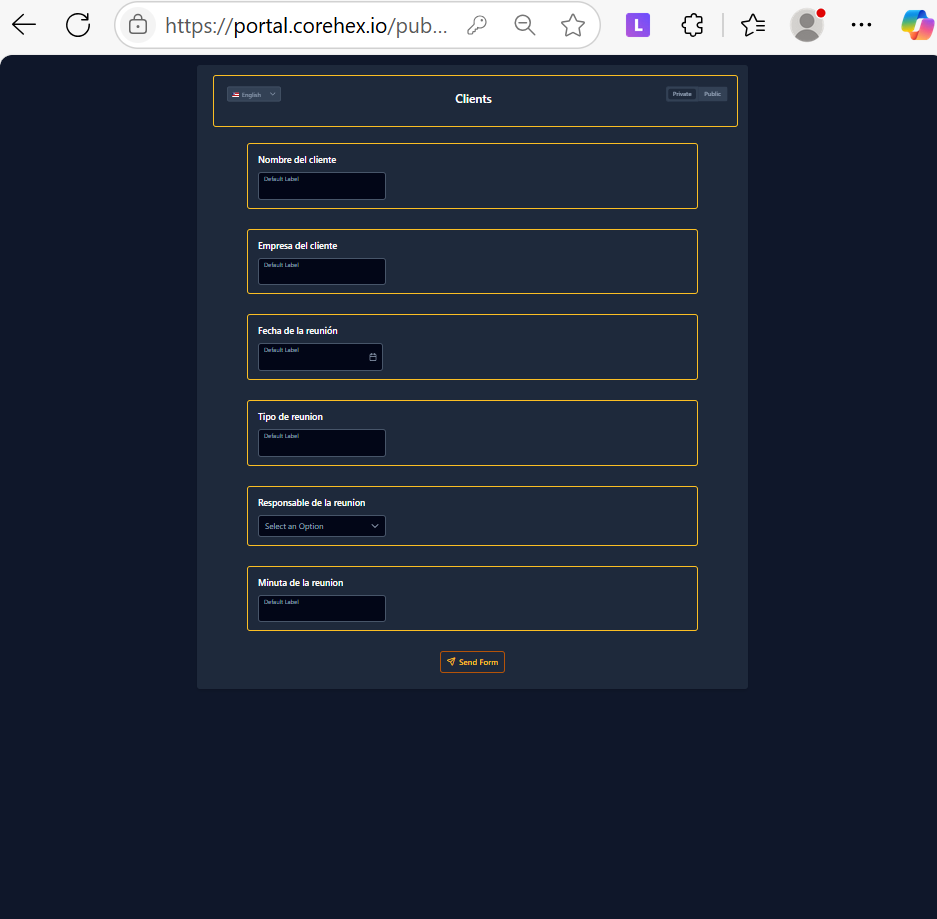Click the browser profile avatar
The image size is (937, 919).
point(806,24)
